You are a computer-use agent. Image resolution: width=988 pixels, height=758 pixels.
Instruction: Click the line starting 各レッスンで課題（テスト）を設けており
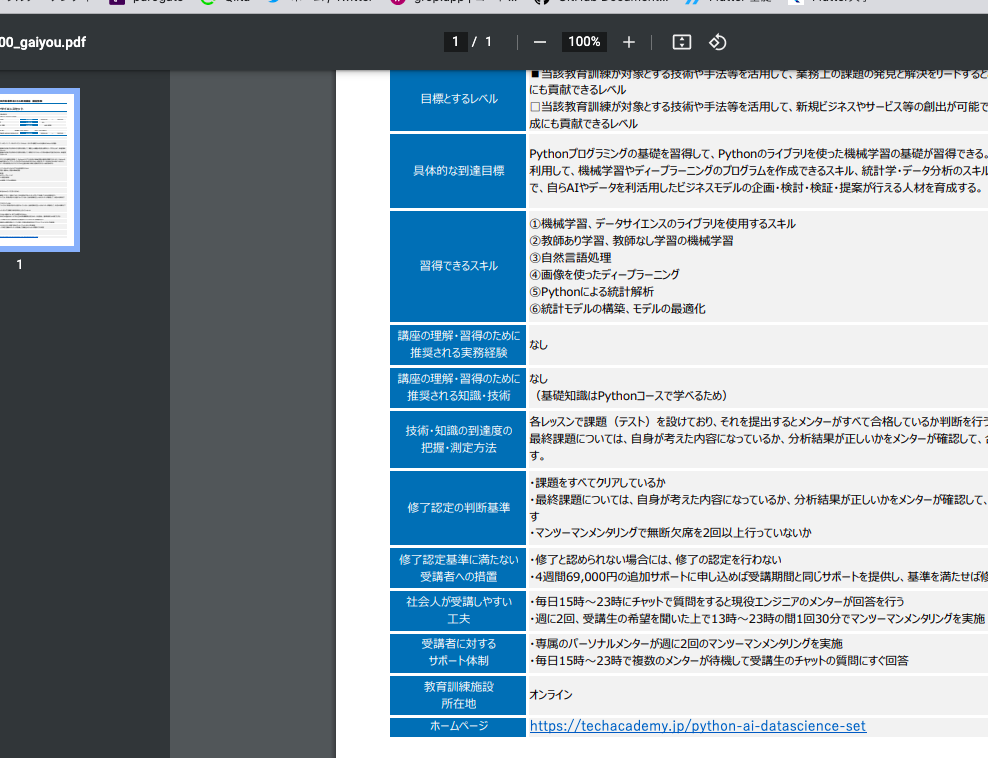(759, 422)
